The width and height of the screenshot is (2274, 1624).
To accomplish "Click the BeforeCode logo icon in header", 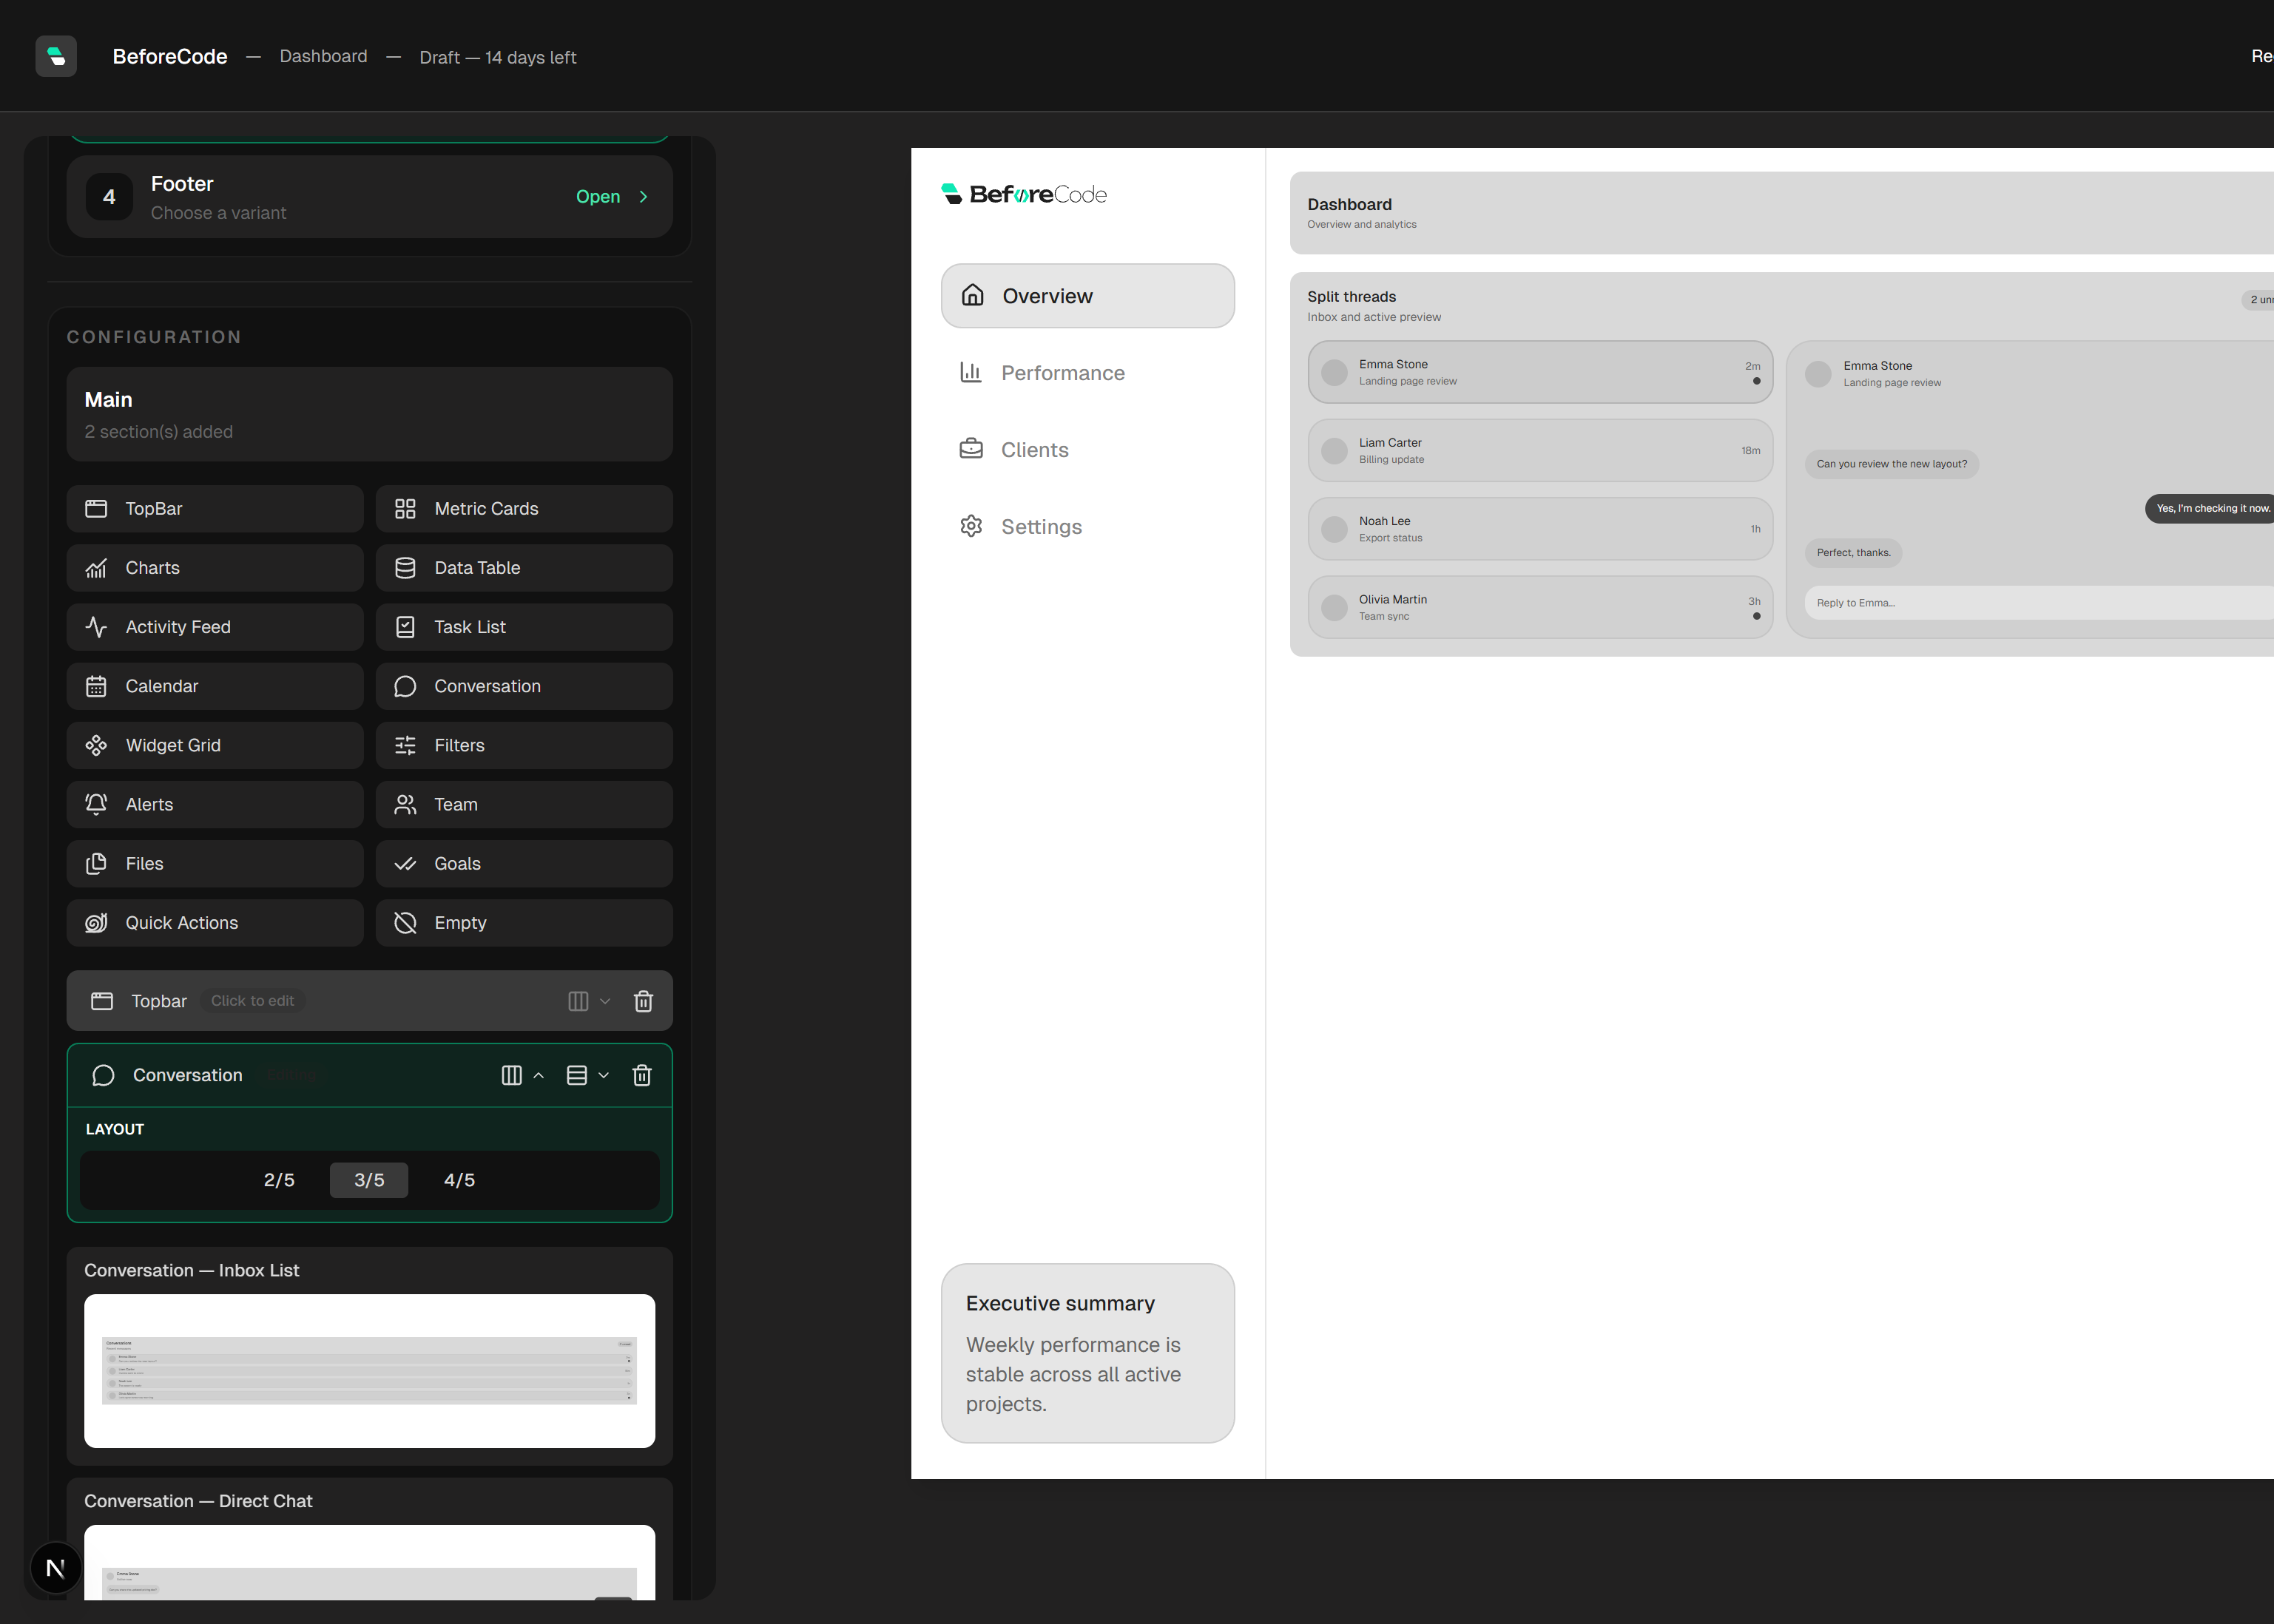I will click(56, 56).
